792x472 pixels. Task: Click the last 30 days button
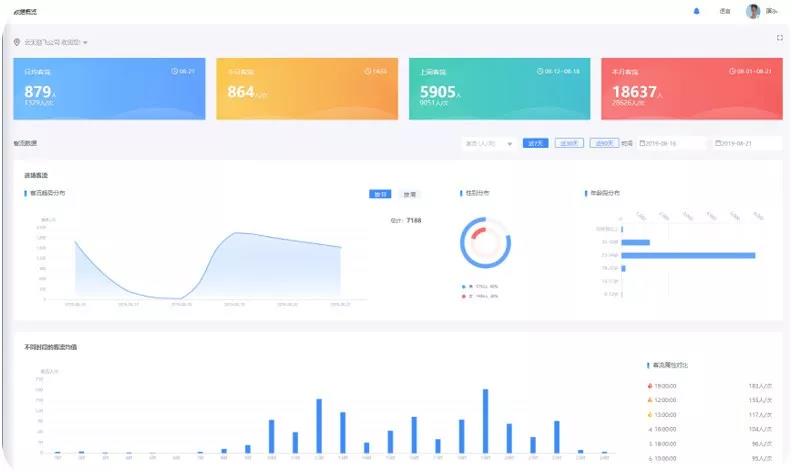pos(569,143)
